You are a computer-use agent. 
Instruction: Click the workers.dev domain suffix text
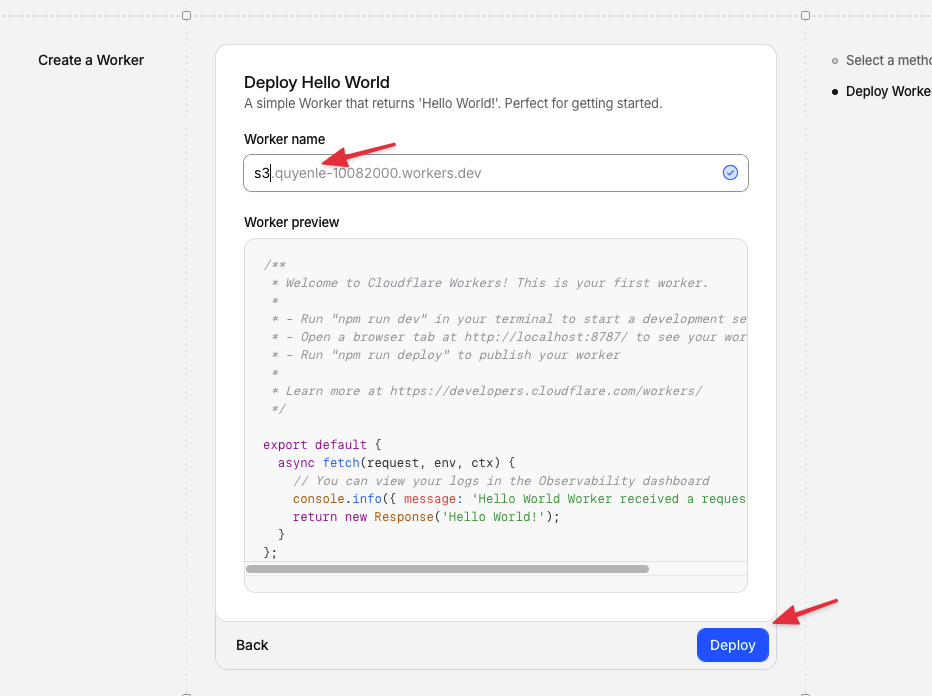[378, 173]
